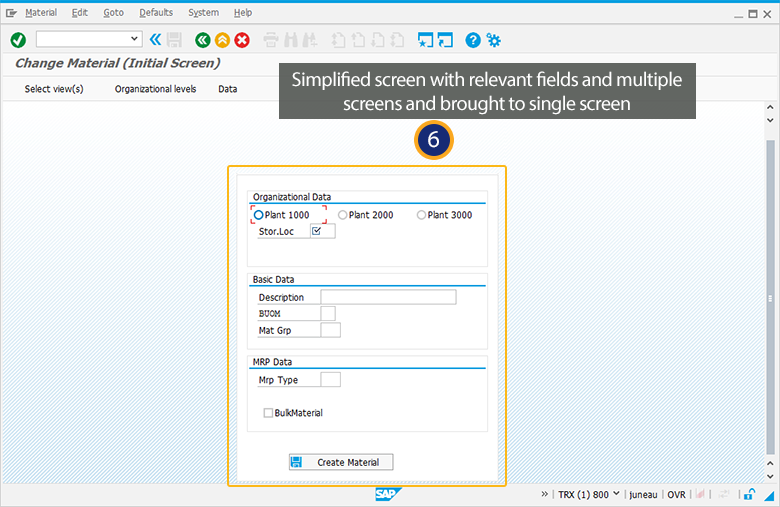
Task: Click the Stor.Loc checked field
Action: pos(323,231)
